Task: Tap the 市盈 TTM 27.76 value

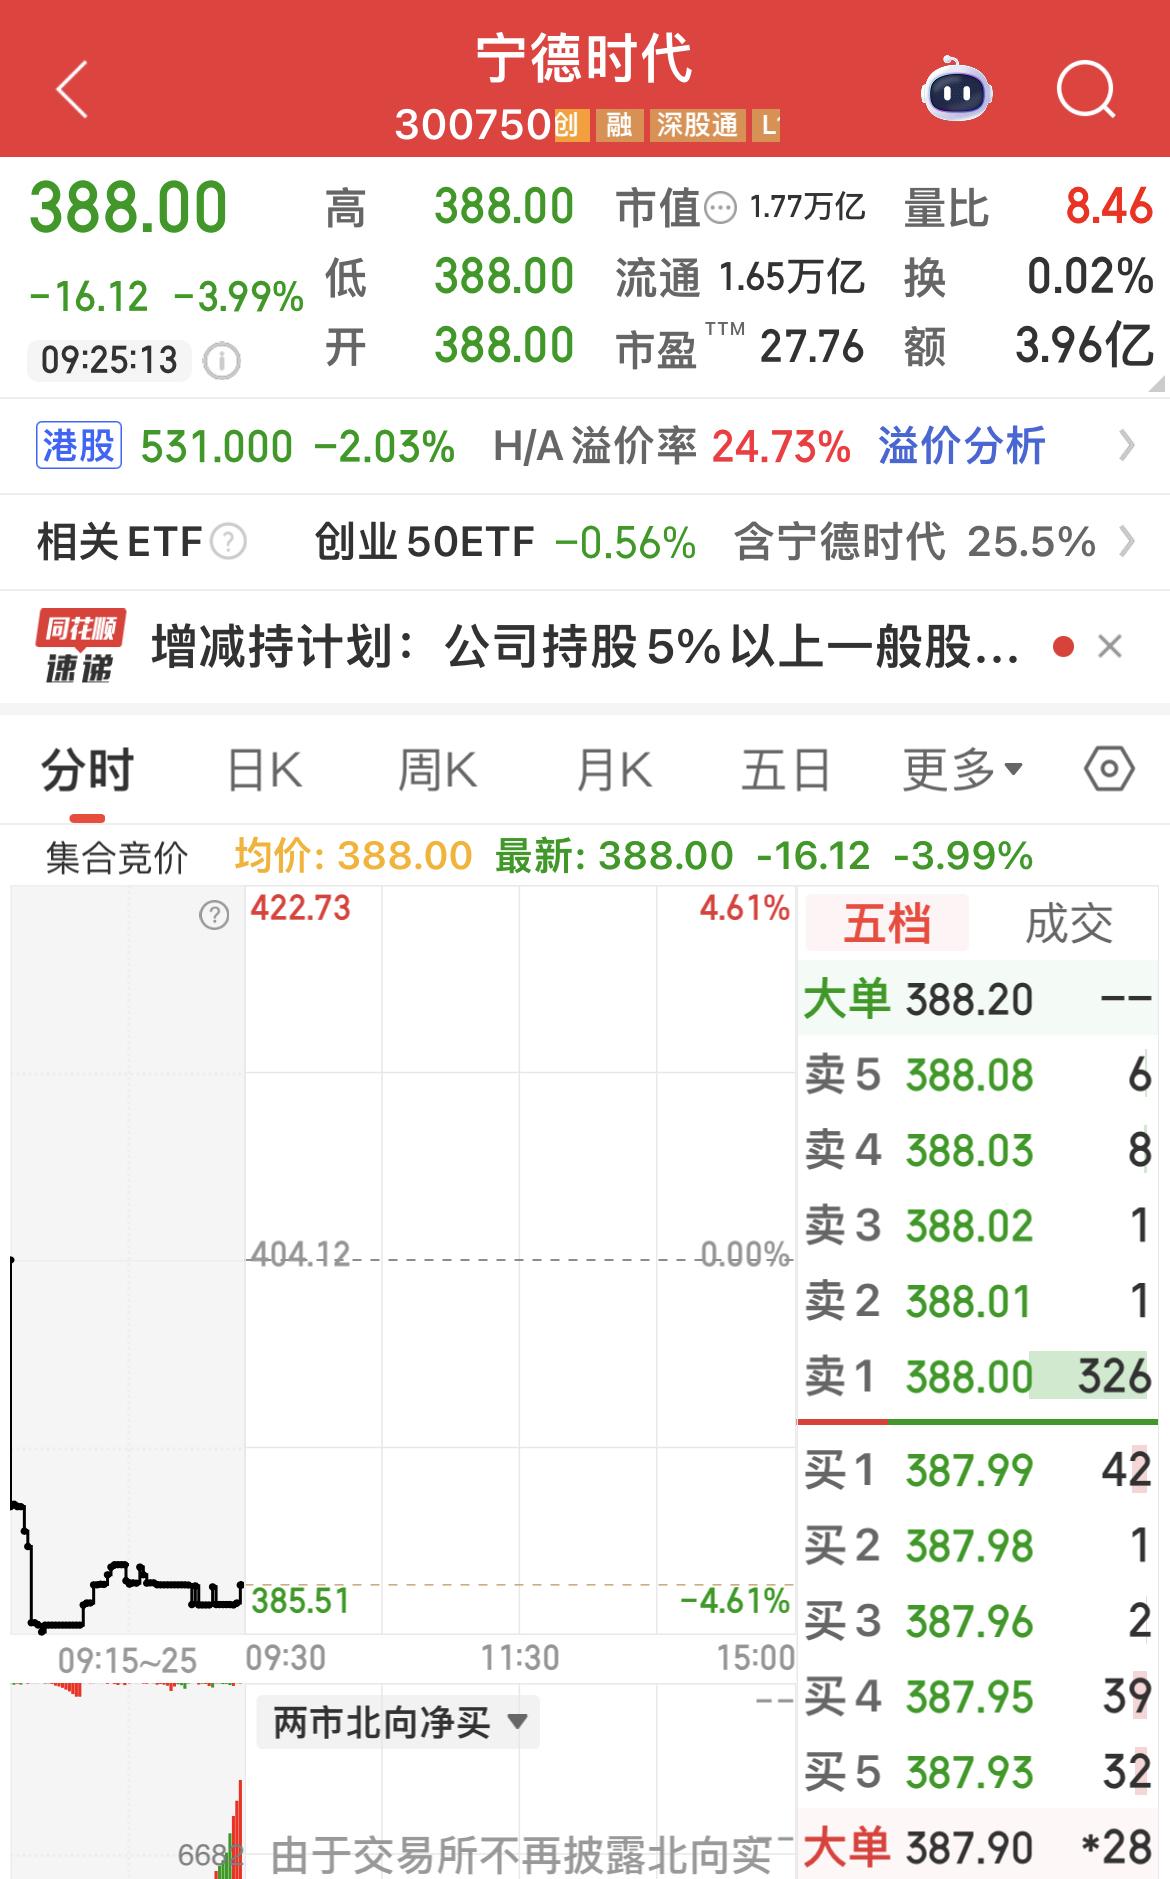Action: 811,346
